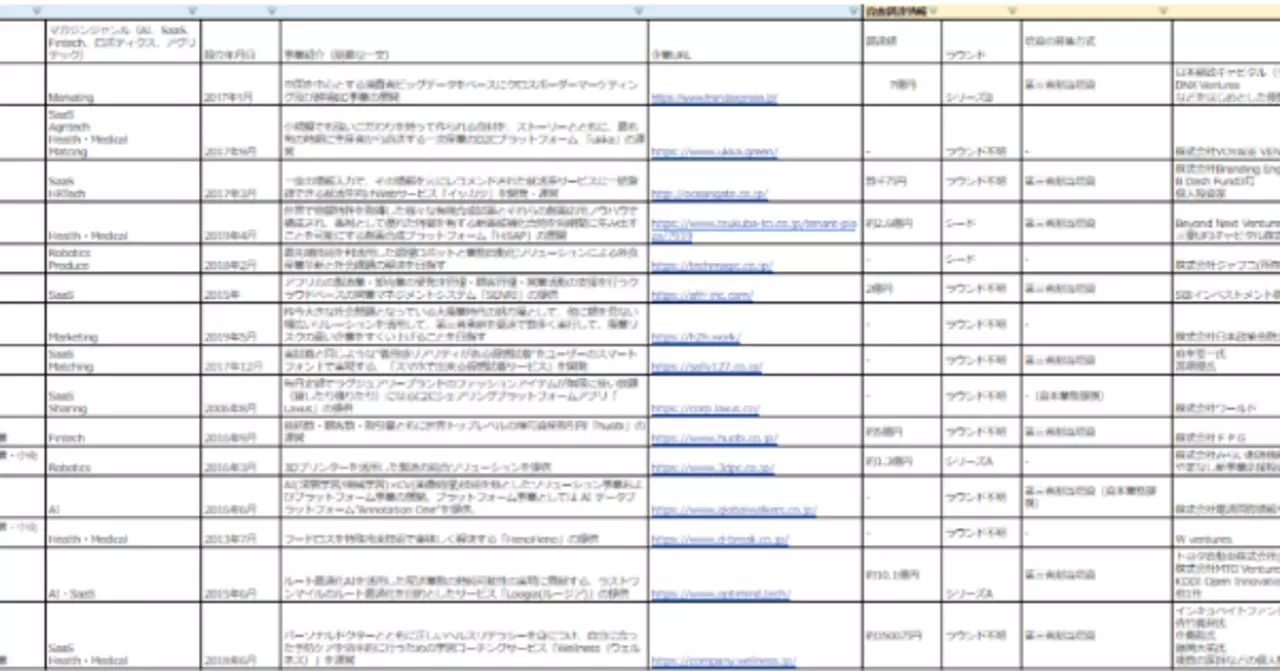Select the 資金の募集方式 header cell
The image size is (1280, 671).
1095,42
